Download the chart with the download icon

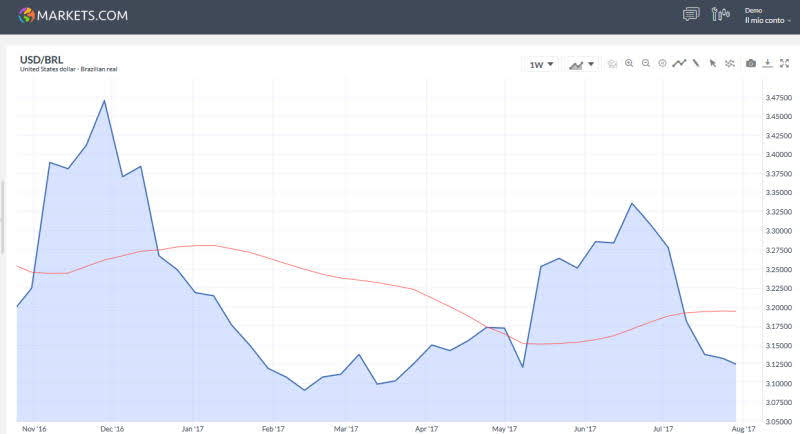(768, 63)
